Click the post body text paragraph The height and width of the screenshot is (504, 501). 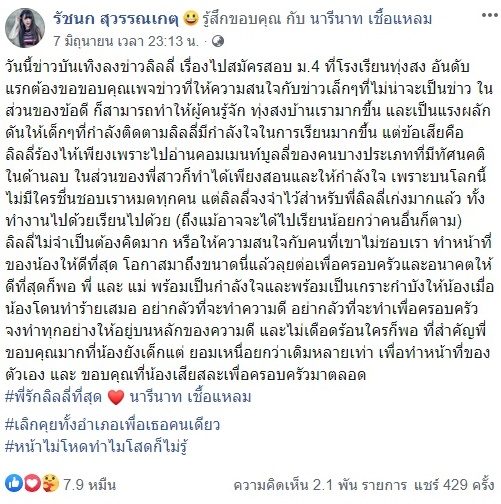pos(249,221)
